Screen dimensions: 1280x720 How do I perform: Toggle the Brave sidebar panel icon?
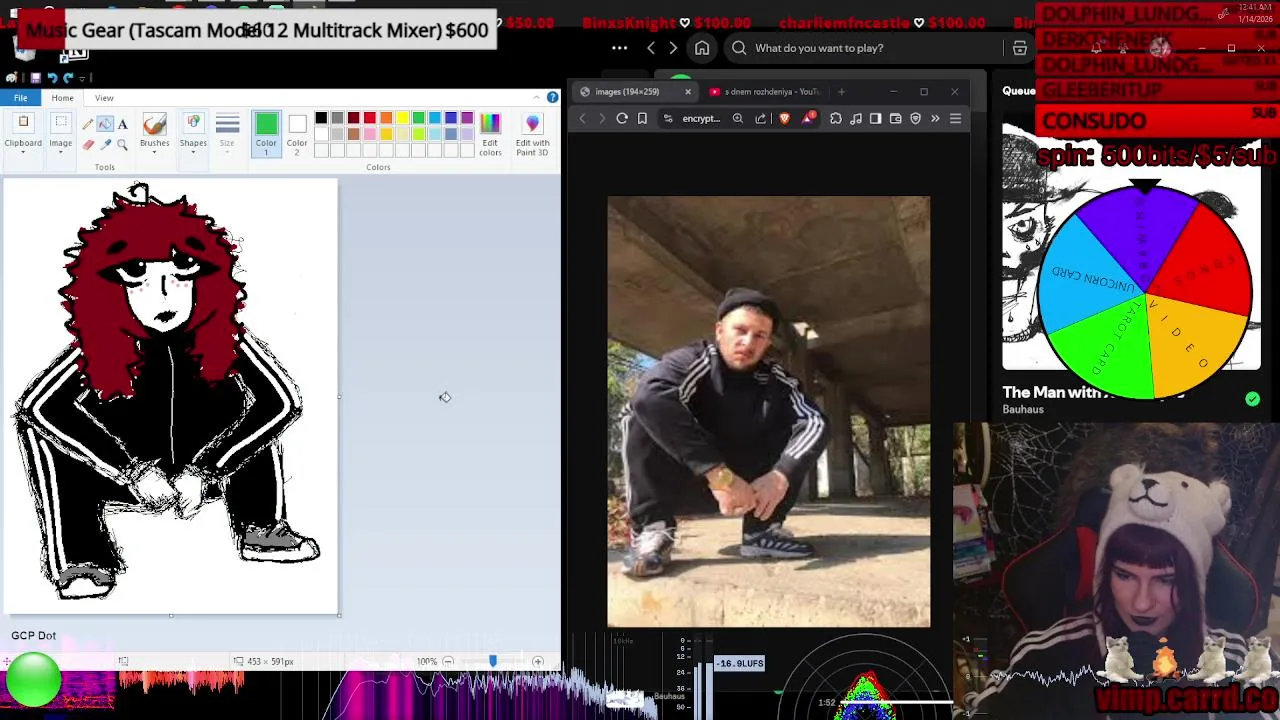click(x=876, y=118)
